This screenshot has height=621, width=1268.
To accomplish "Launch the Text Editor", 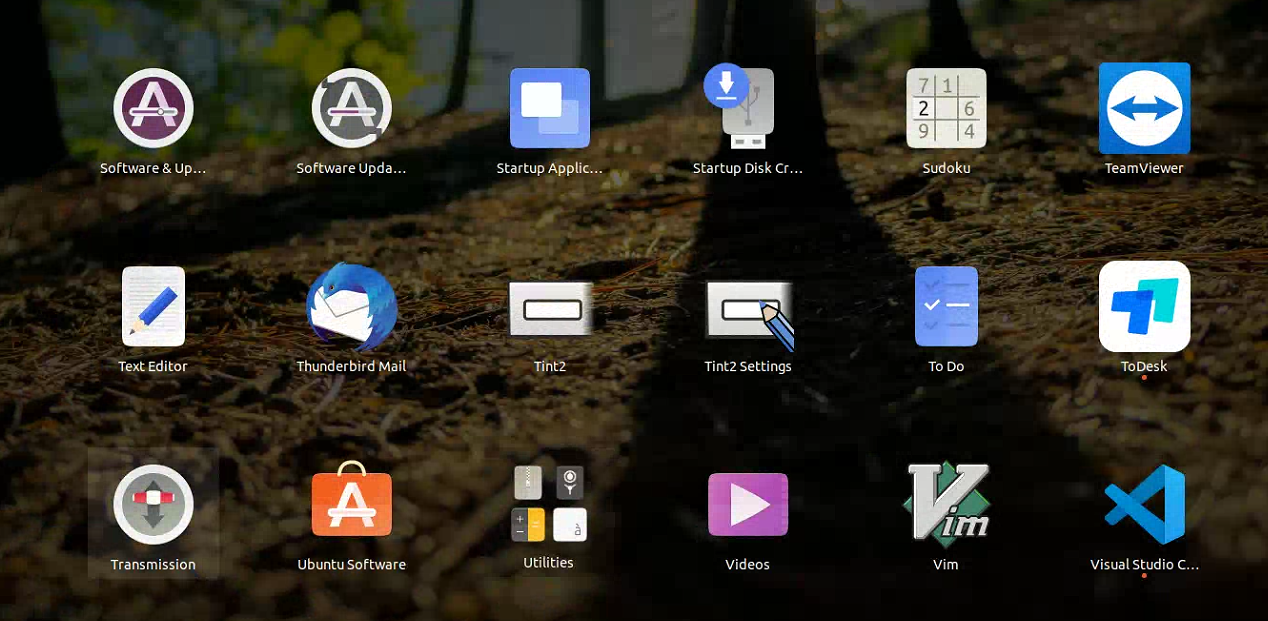I will [153, 306].
